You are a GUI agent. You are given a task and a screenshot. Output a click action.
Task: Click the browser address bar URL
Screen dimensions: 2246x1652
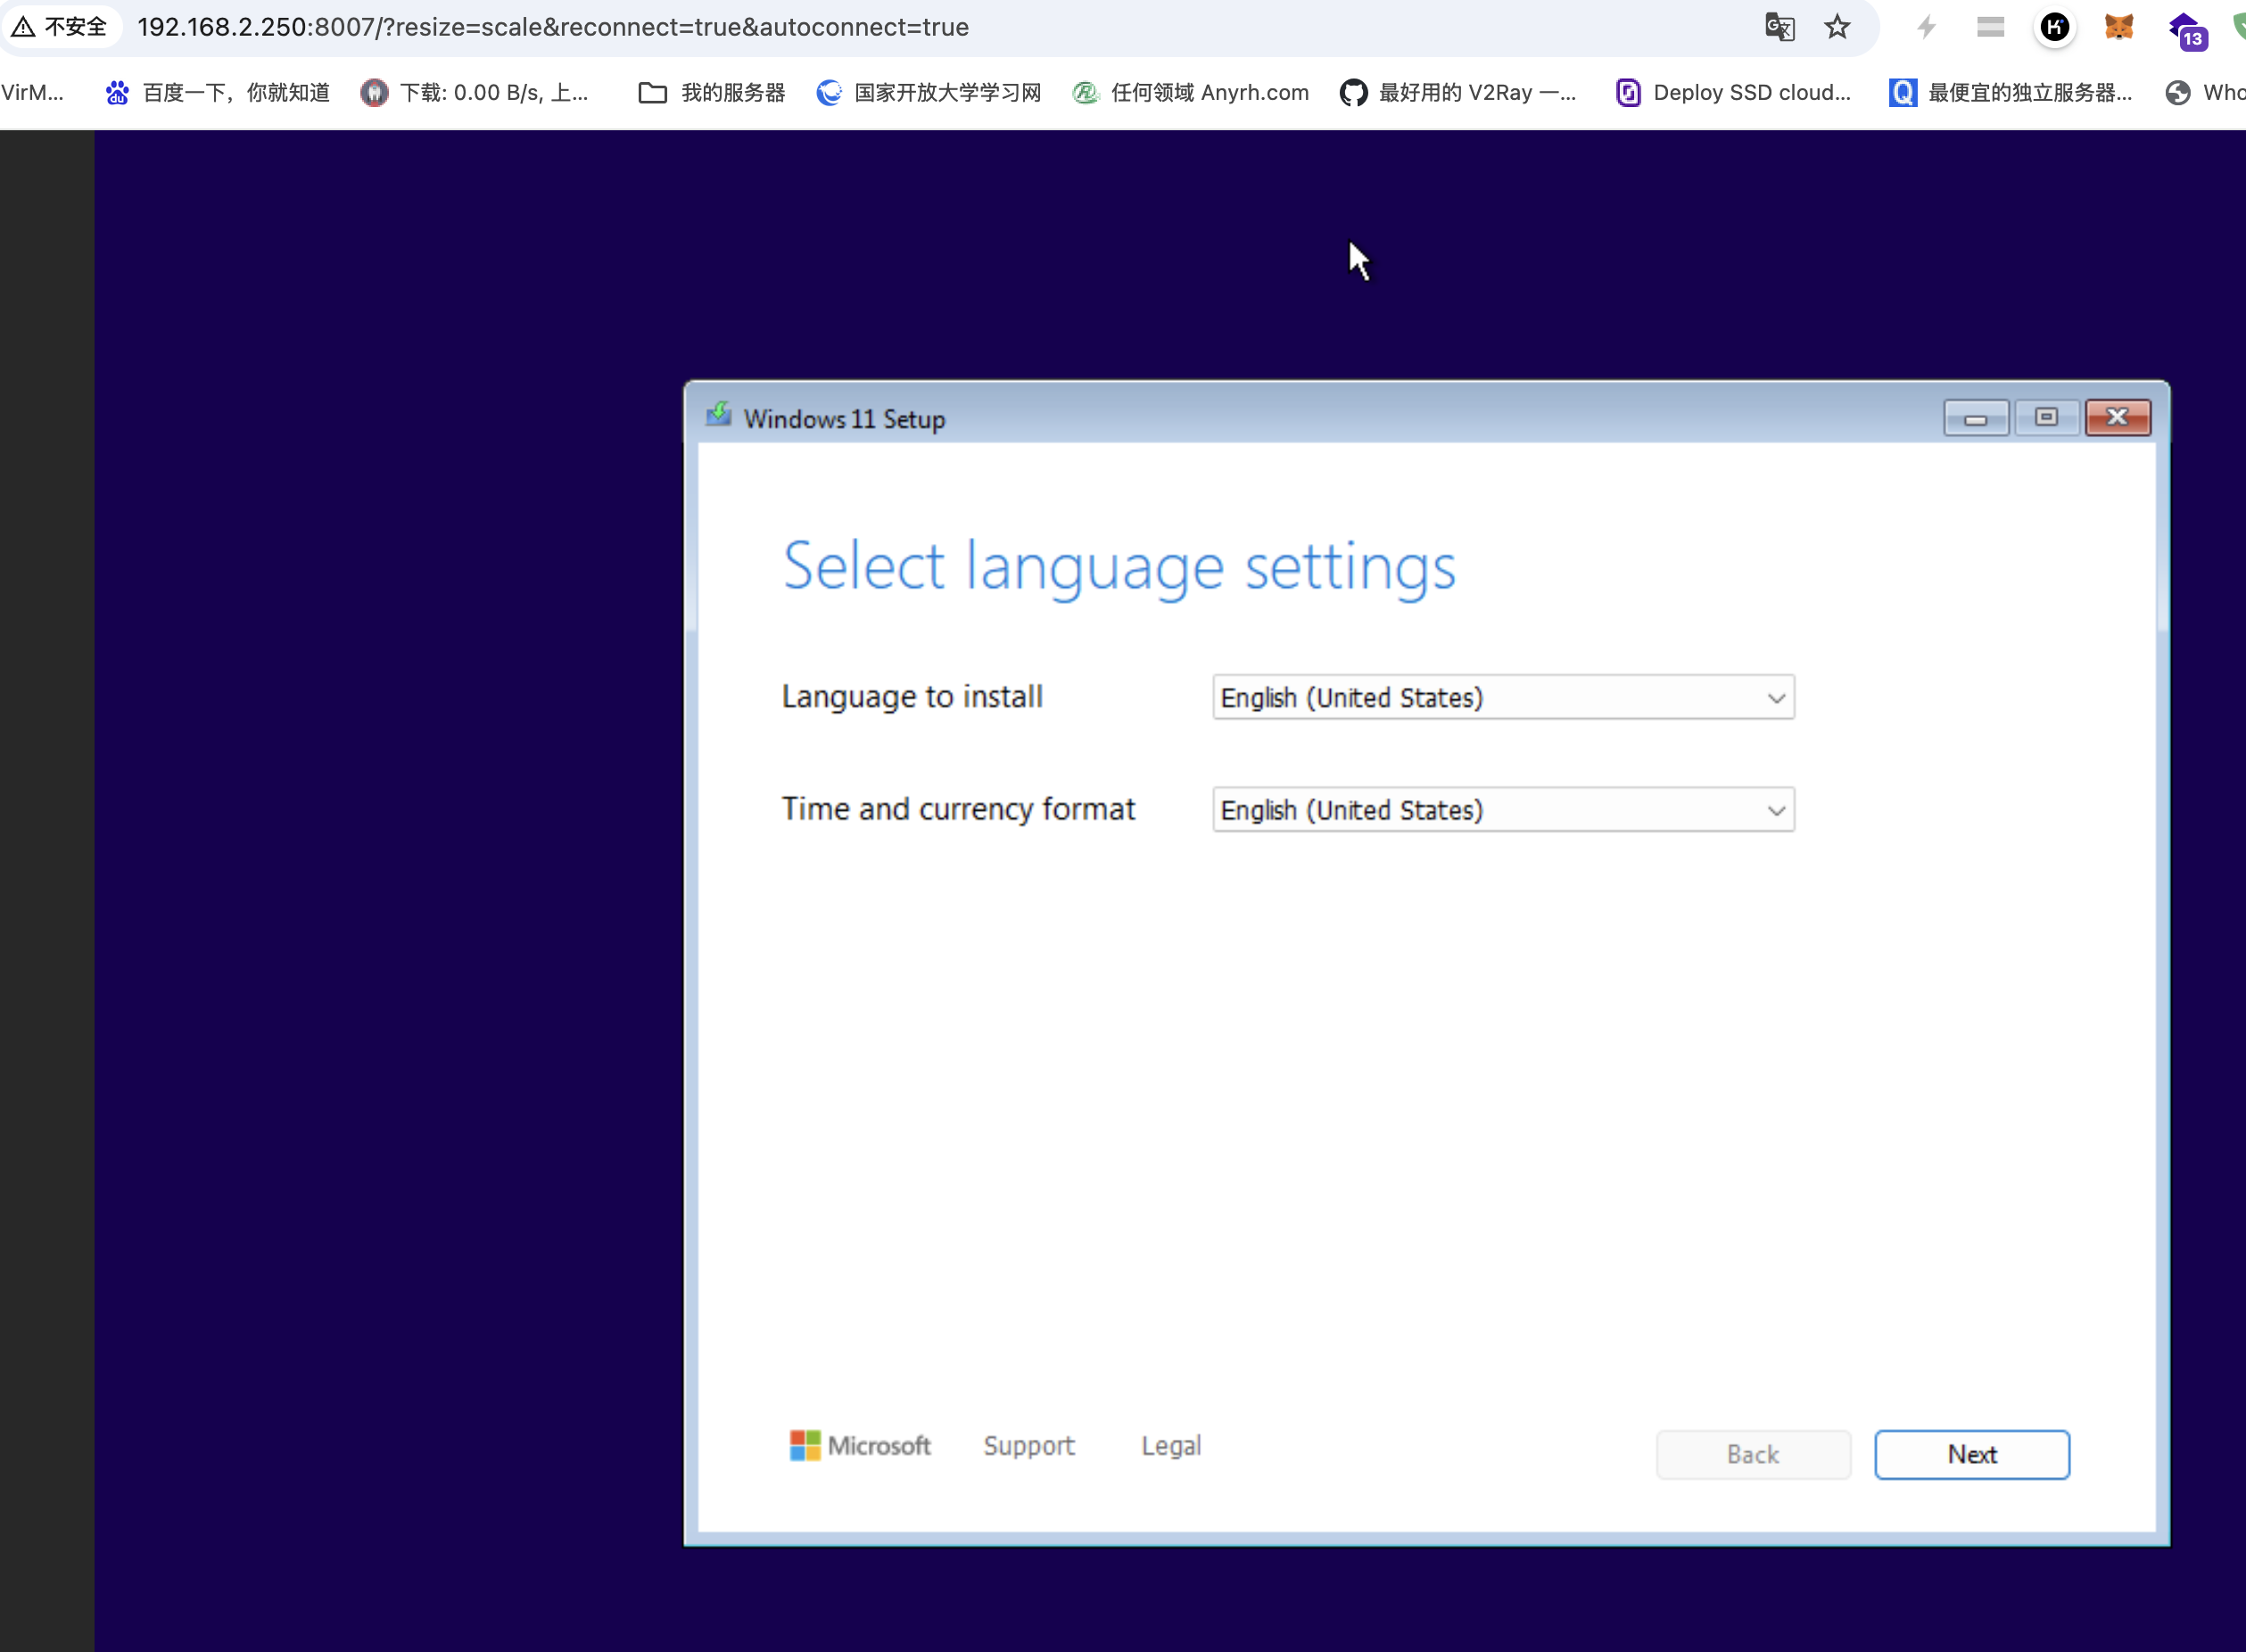coord(553,27)
